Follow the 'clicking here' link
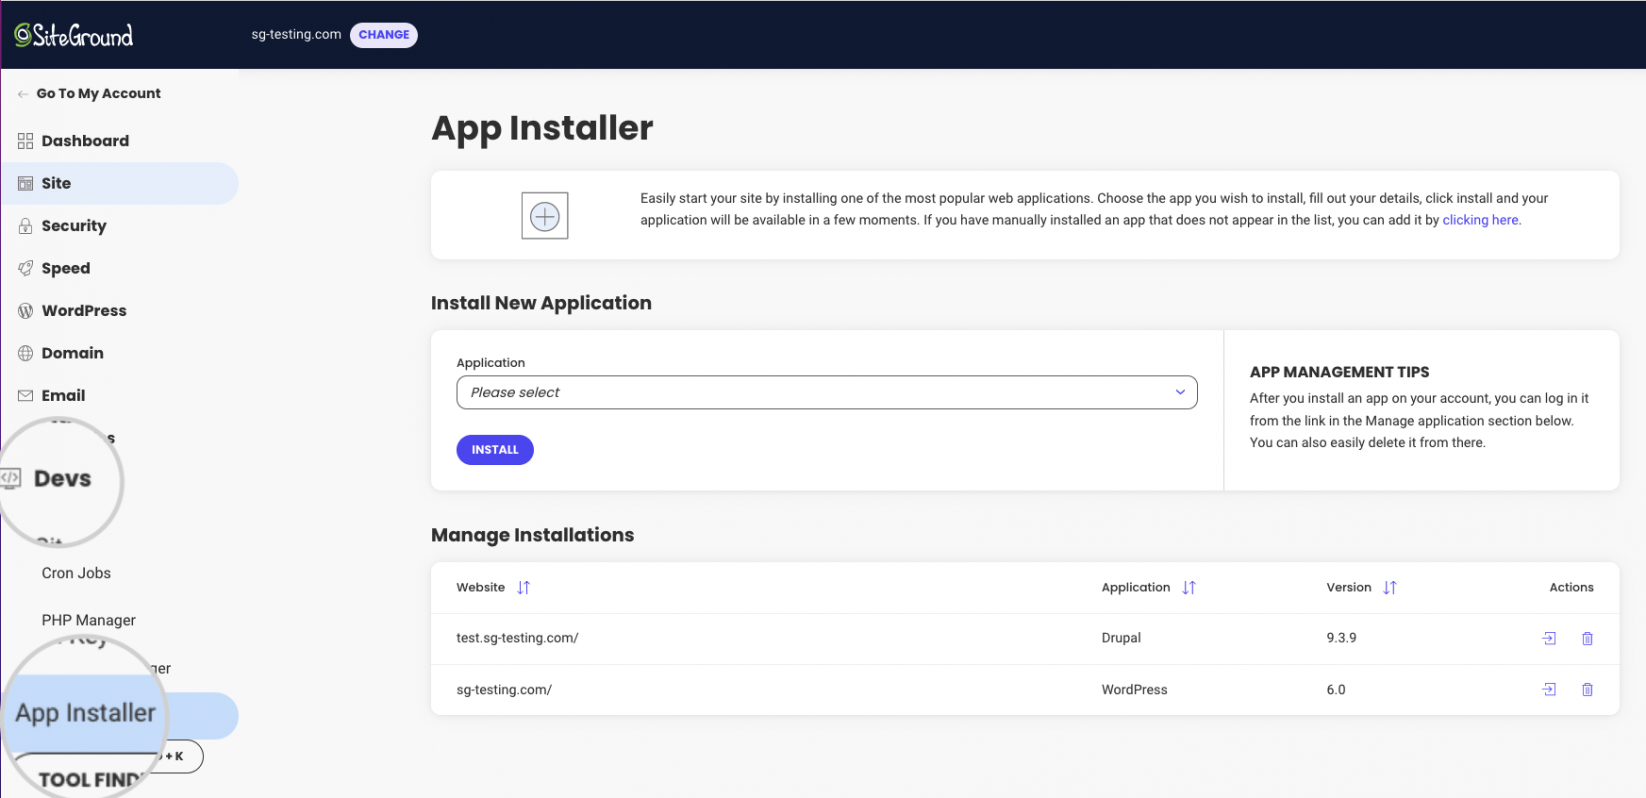This screenshot has height=798, width=1646. pyautogui.click(x=1481, y=220)
